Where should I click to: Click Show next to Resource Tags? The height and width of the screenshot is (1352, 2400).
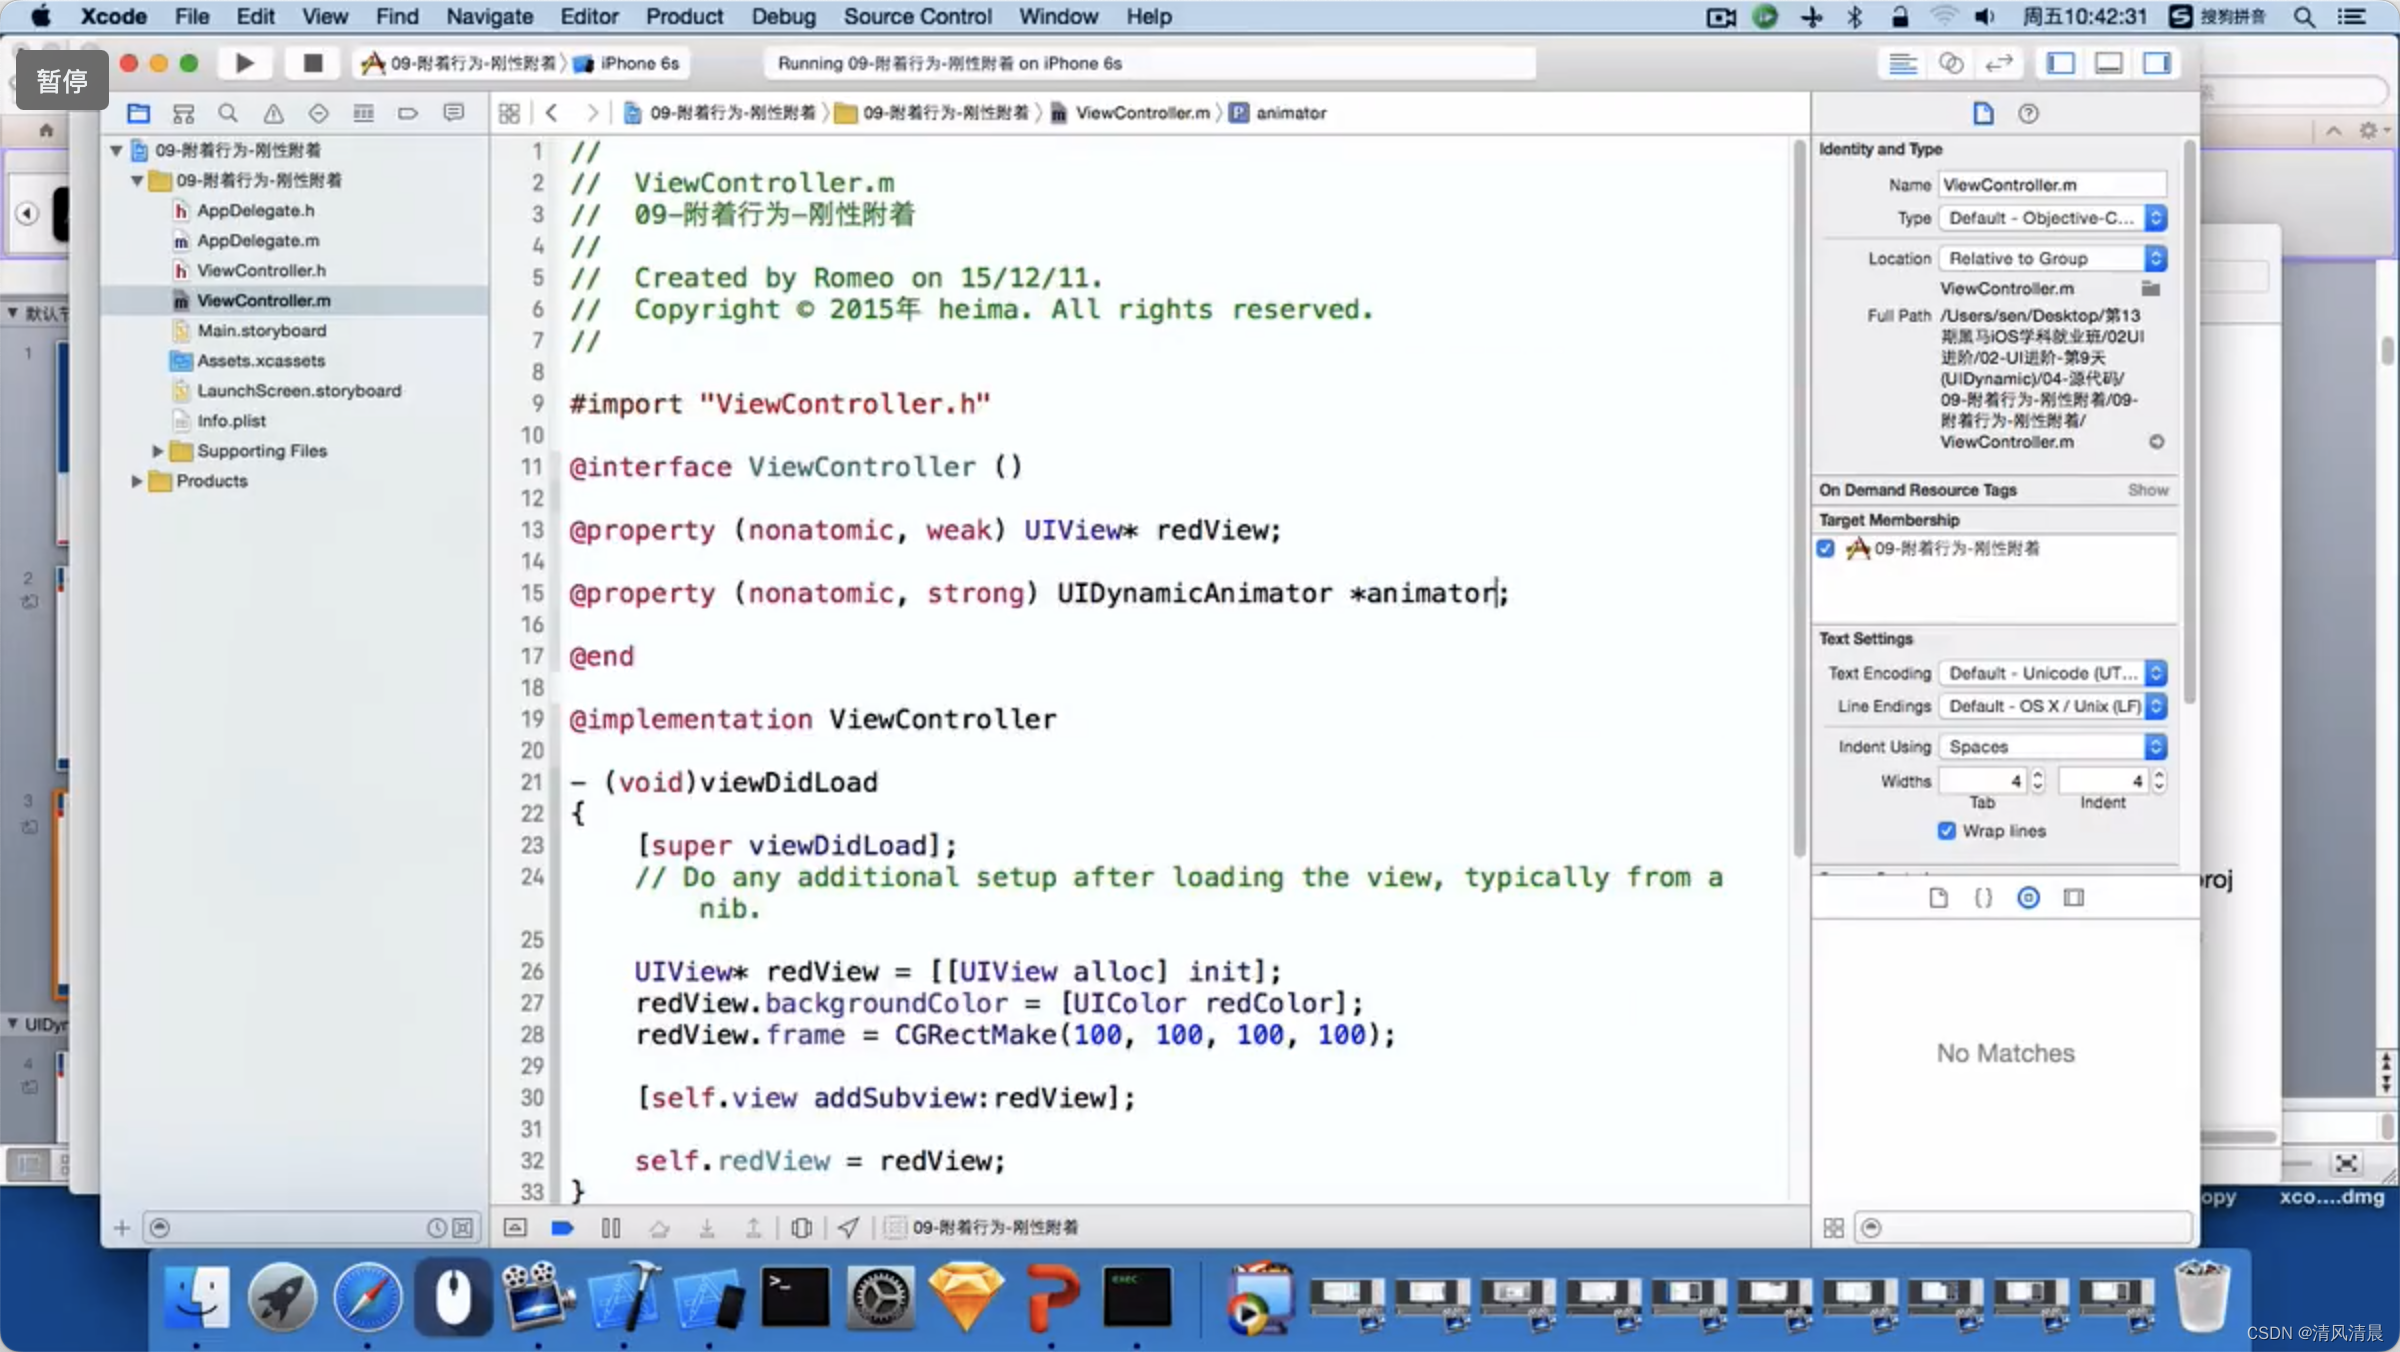[2147, 490]
